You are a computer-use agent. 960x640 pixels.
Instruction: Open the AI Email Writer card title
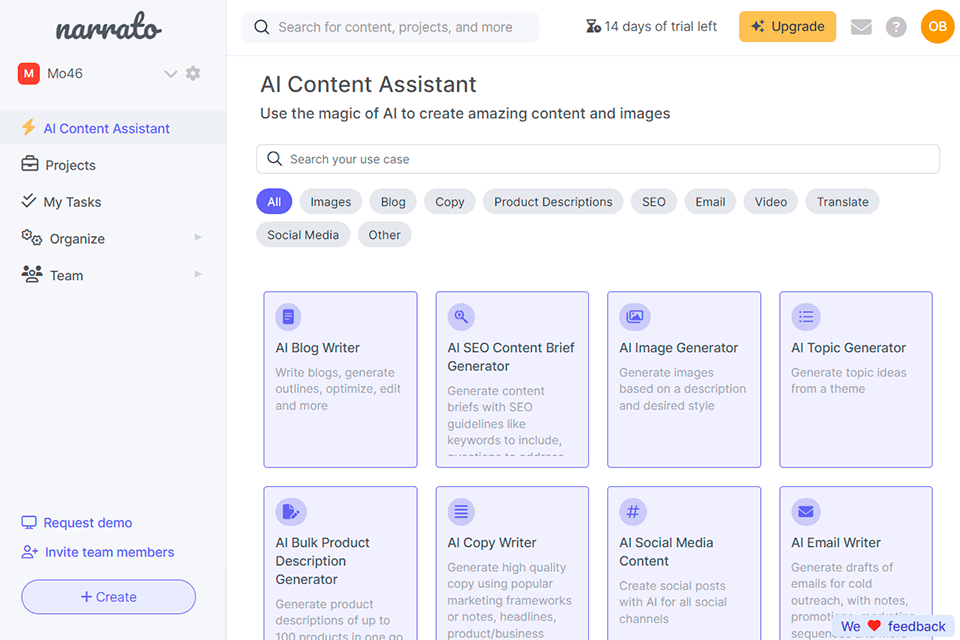[x=836, y=542]
